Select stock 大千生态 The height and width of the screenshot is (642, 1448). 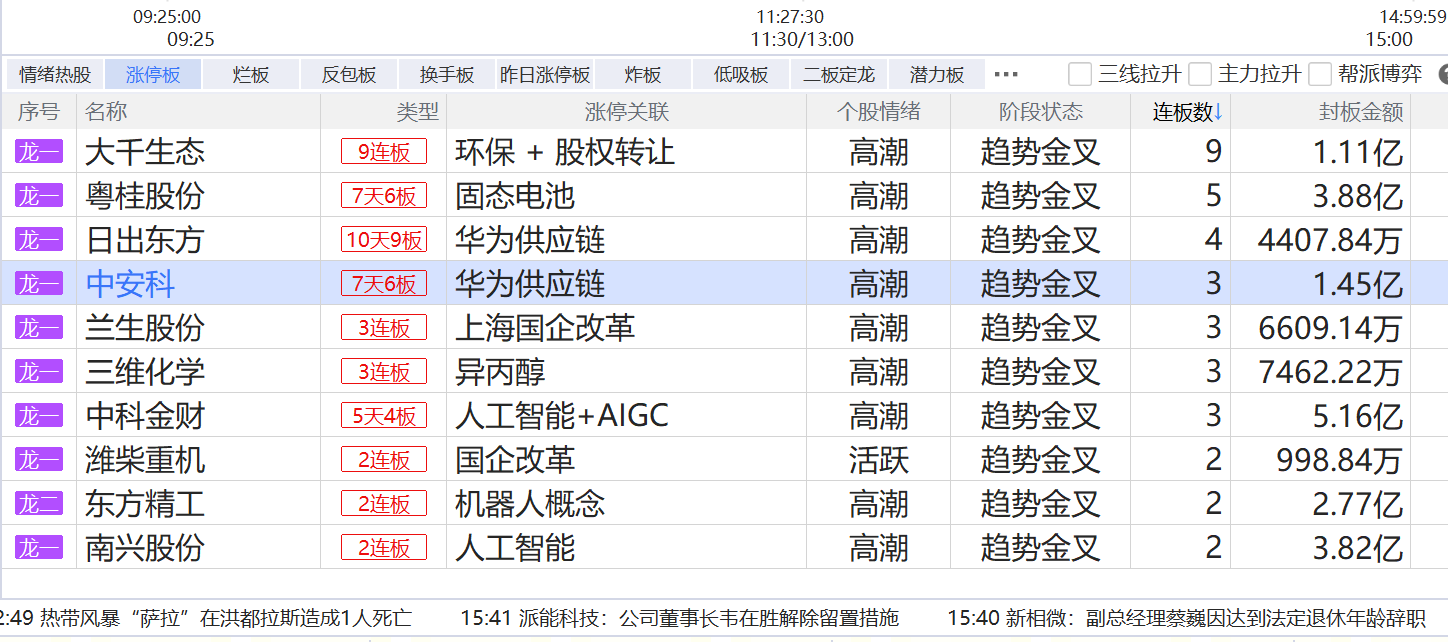click(x=145, y=152)
